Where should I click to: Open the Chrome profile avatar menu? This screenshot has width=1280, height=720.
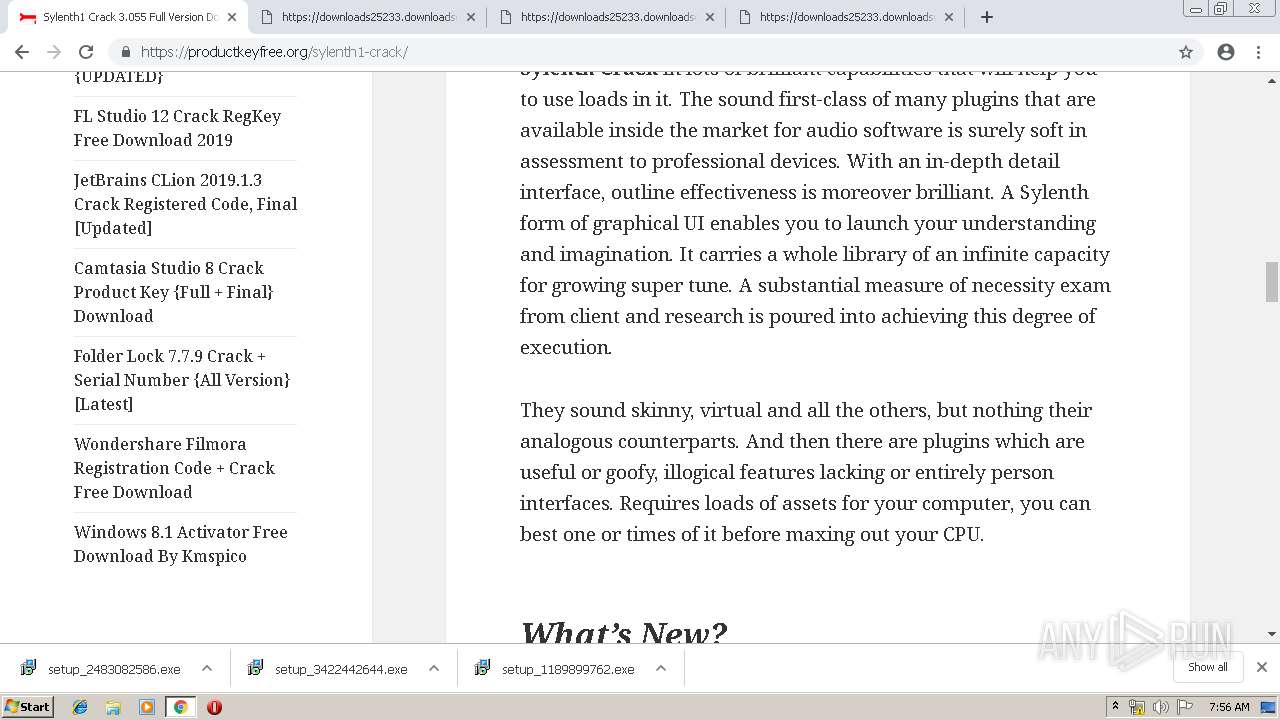point(1226,52)
